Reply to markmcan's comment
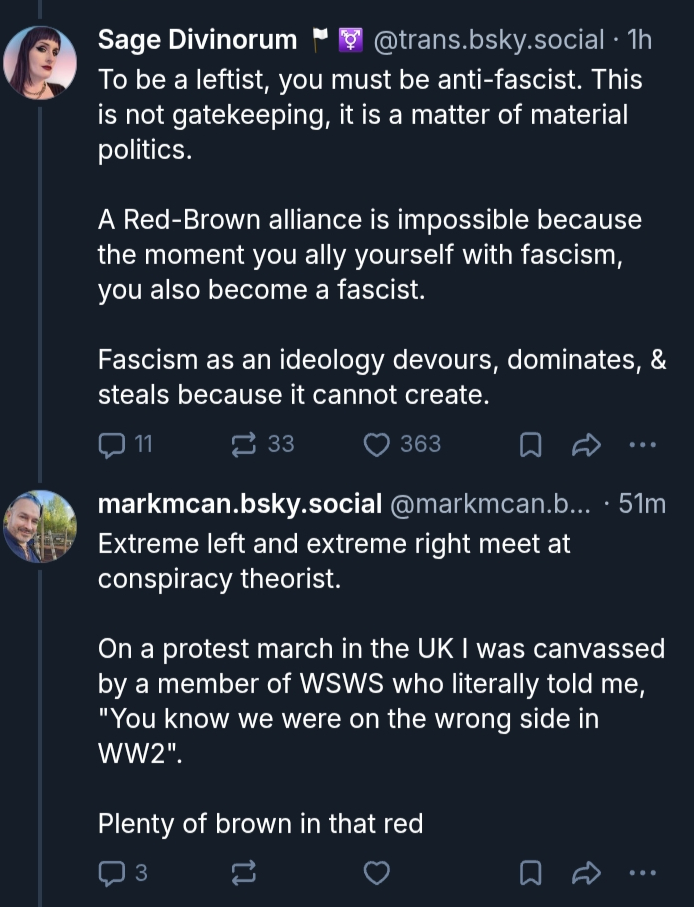The image size is (694, 907). coord(112,873)
